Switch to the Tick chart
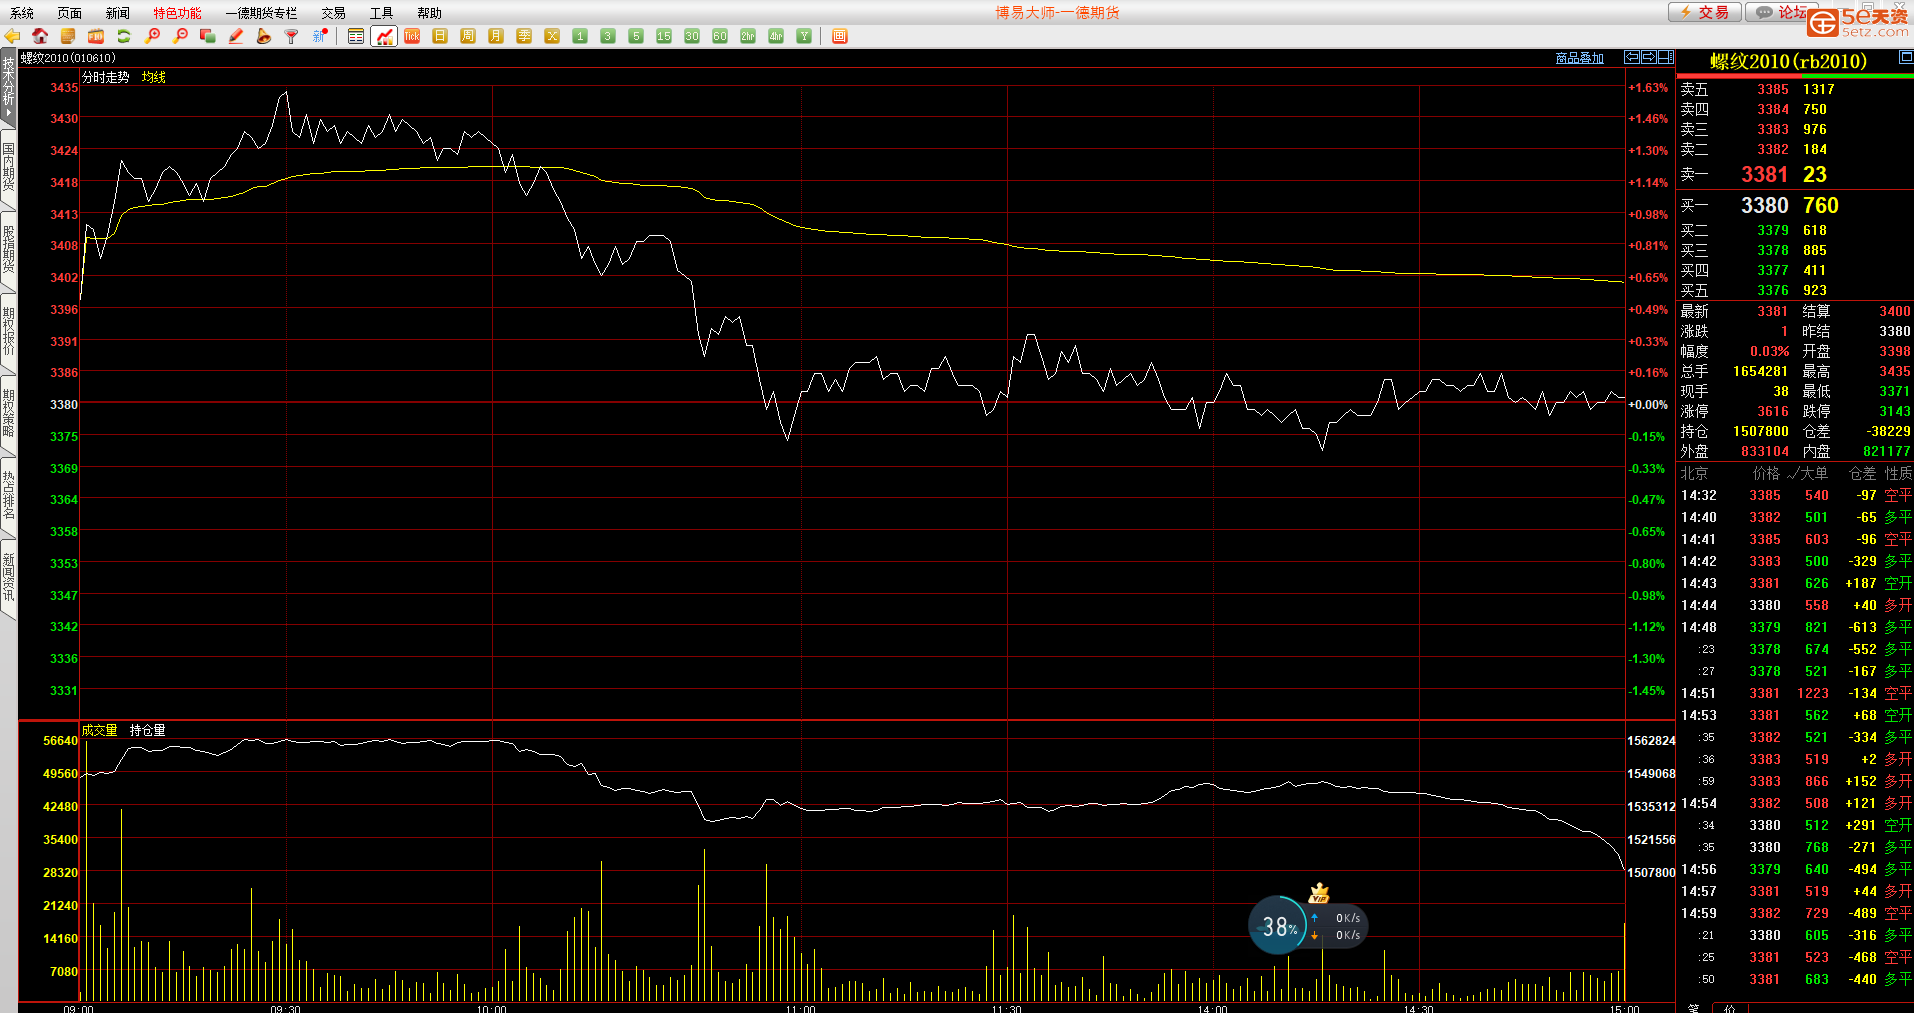This screenshot has width=1914, height=1013. 412,36
